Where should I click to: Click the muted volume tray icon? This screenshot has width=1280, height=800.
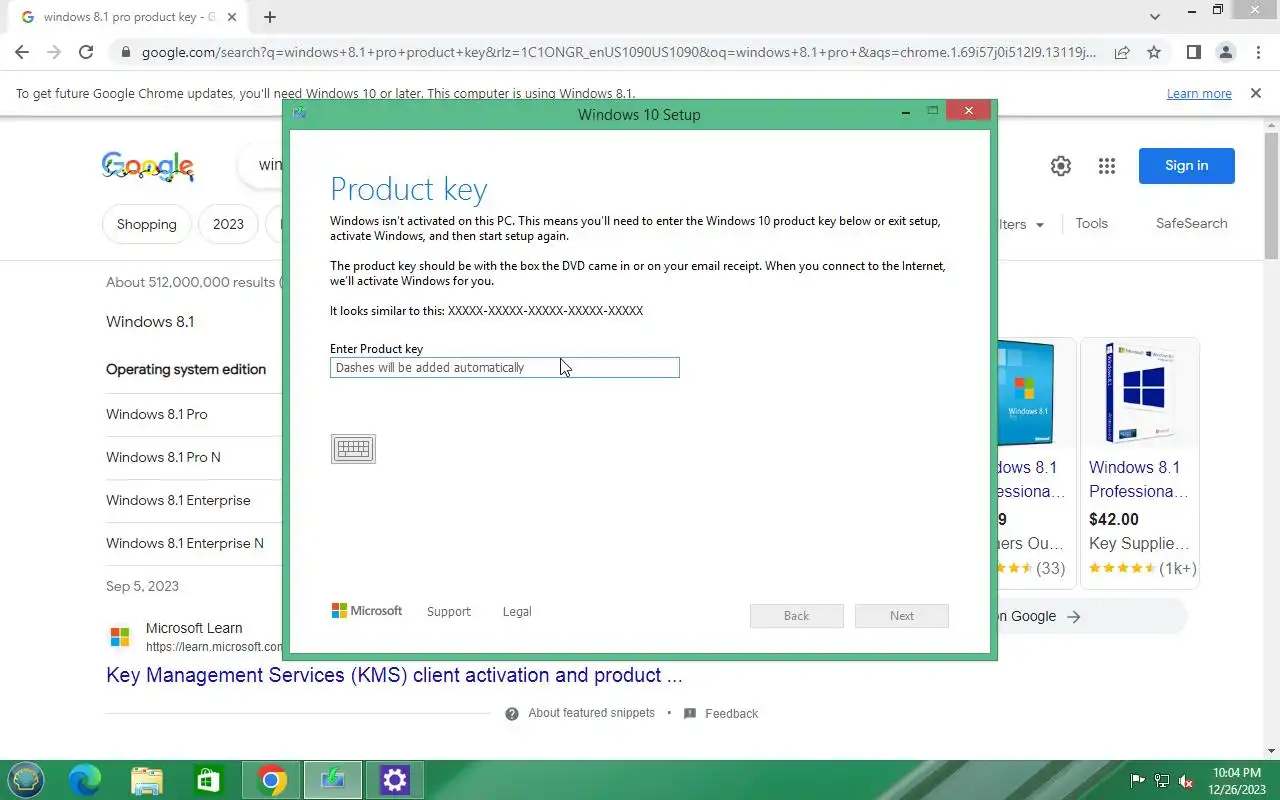pos(1187,780)
